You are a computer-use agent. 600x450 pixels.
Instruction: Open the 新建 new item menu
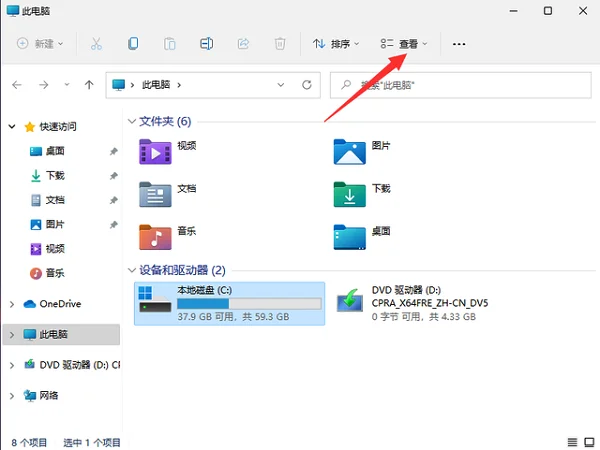pyautogui.click(x=40, y=44)
